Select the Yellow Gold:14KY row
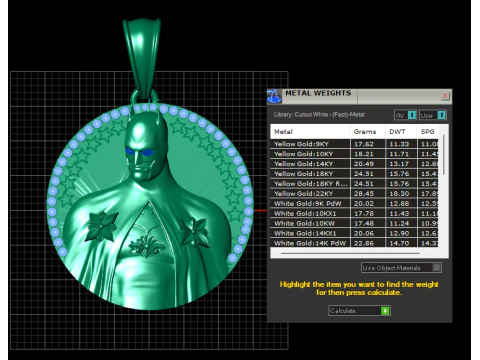480x360 pixels. coord(354,164)
